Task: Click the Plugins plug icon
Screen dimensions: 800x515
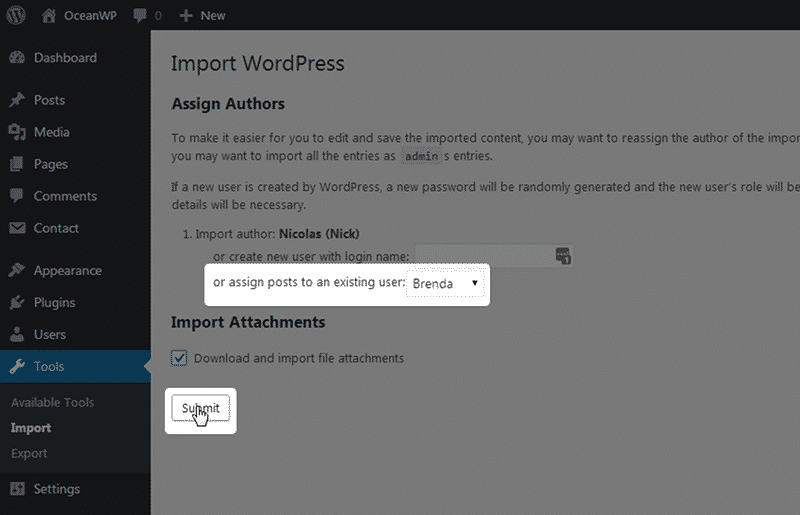Action: [17, 303]
